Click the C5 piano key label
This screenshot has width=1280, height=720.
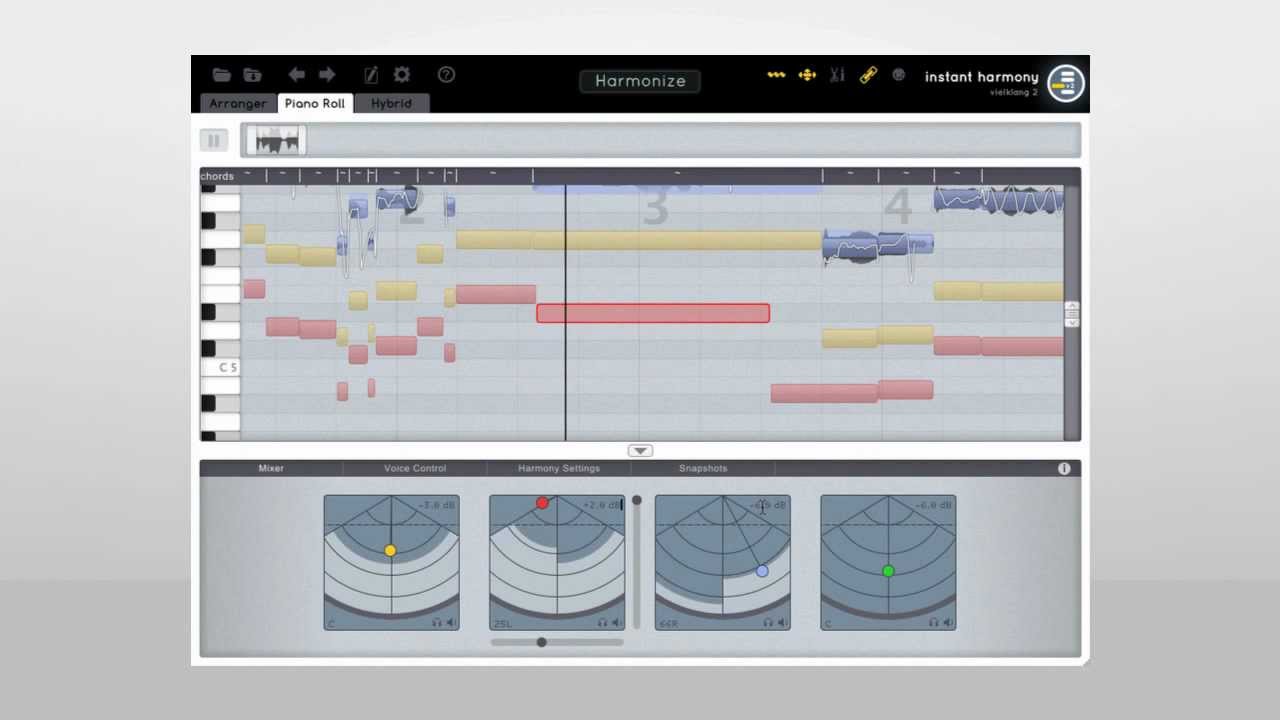pos(229,367)
